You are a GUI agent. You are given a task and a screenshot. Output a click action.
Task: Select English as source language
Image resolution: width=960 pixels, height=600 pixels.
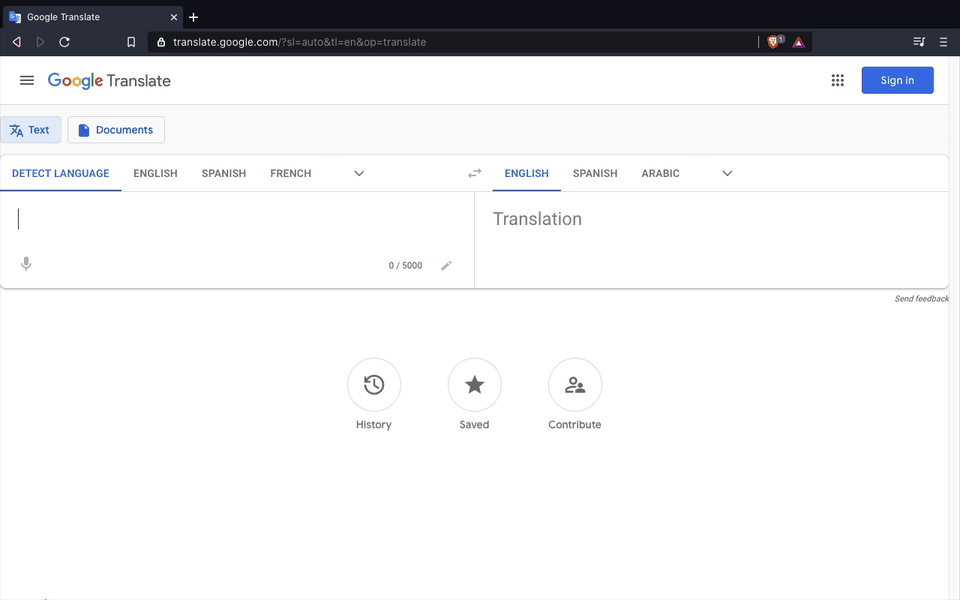[156, 173]
